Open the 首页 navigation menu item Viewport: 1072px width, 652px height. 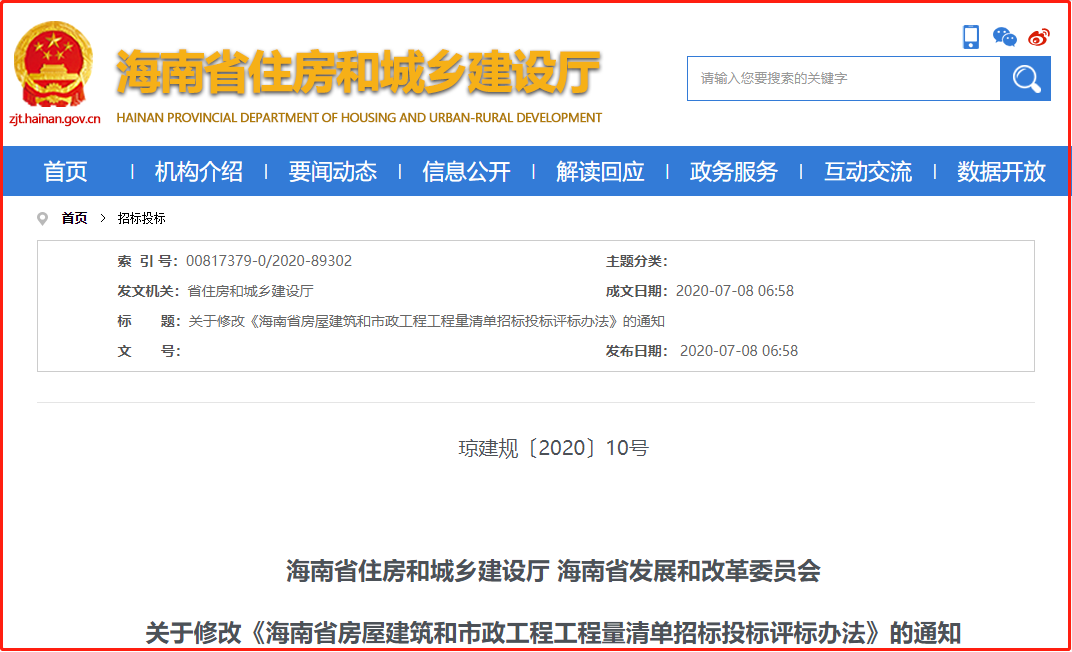point(66,172)
